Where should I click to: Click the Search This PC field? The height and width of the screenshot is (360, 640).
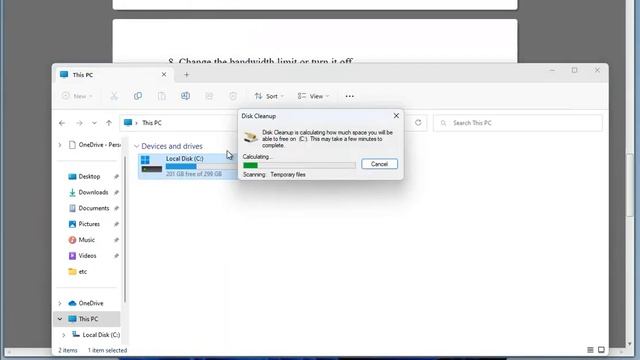tap(518, 123)
